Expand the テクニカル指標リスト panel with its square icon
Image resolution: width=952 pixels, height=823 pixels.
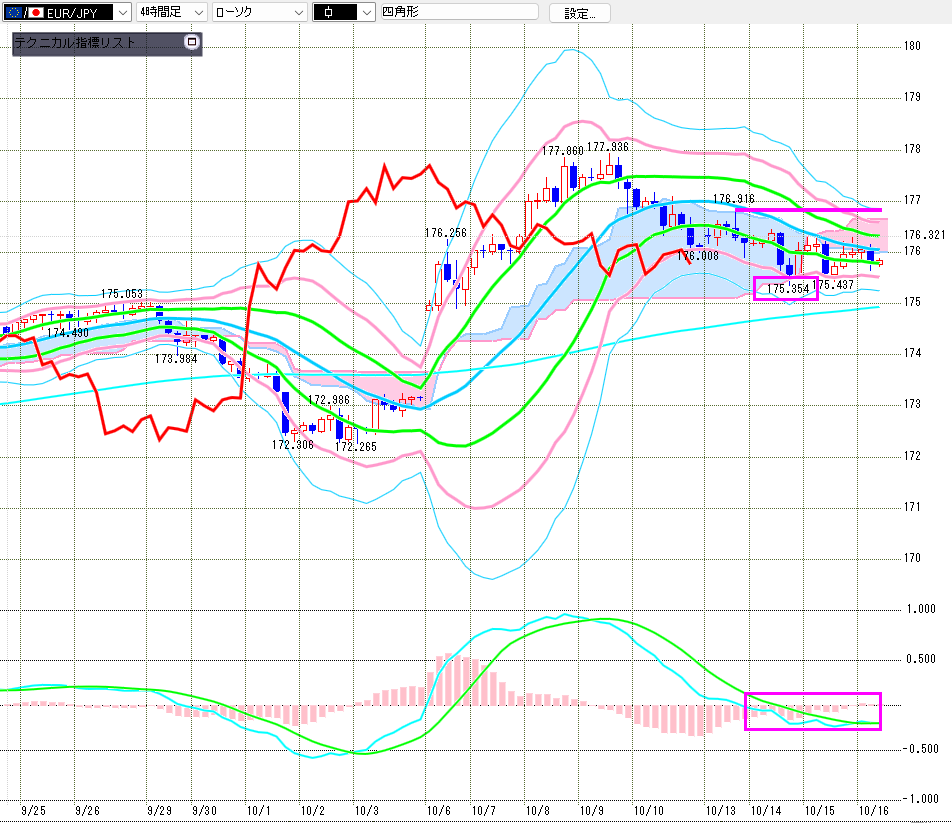click(x=192, y=43)
